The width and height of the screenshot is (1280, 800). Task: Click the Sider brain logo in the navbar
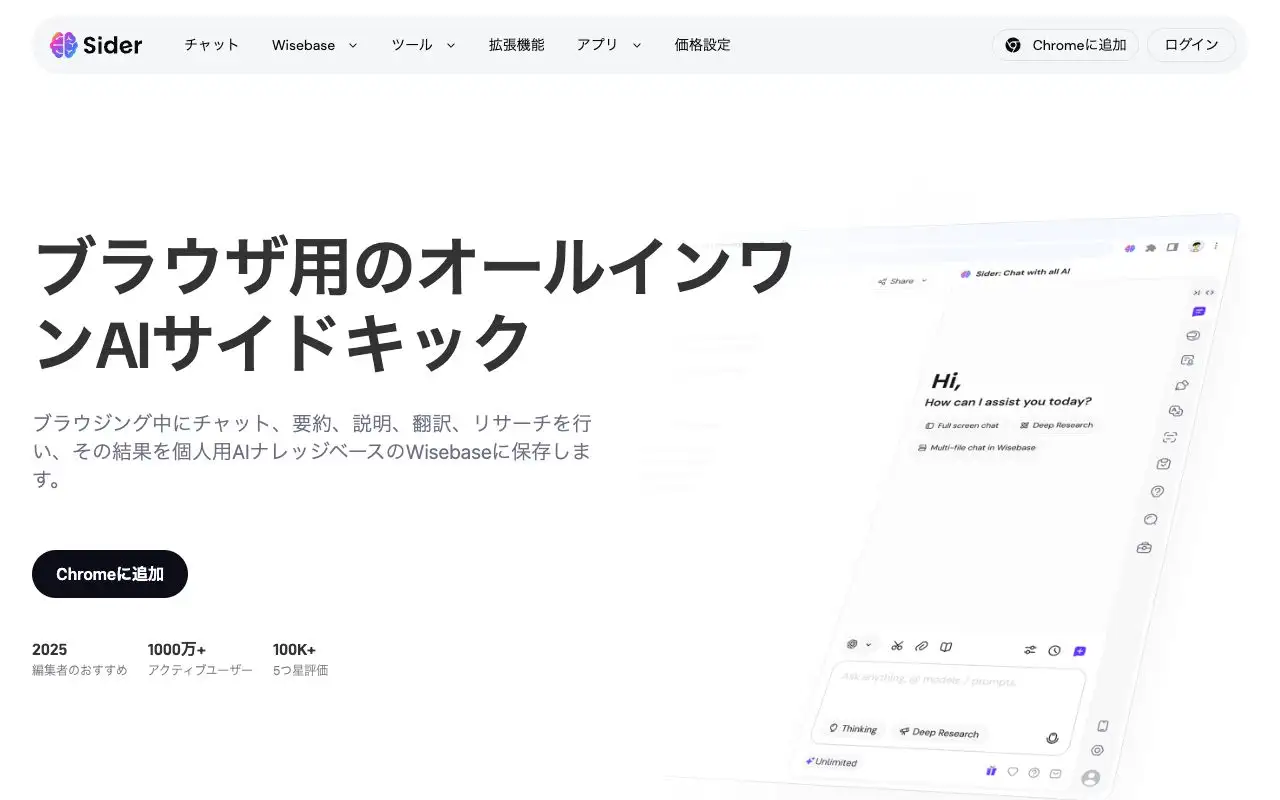click(x=63, y=45)
